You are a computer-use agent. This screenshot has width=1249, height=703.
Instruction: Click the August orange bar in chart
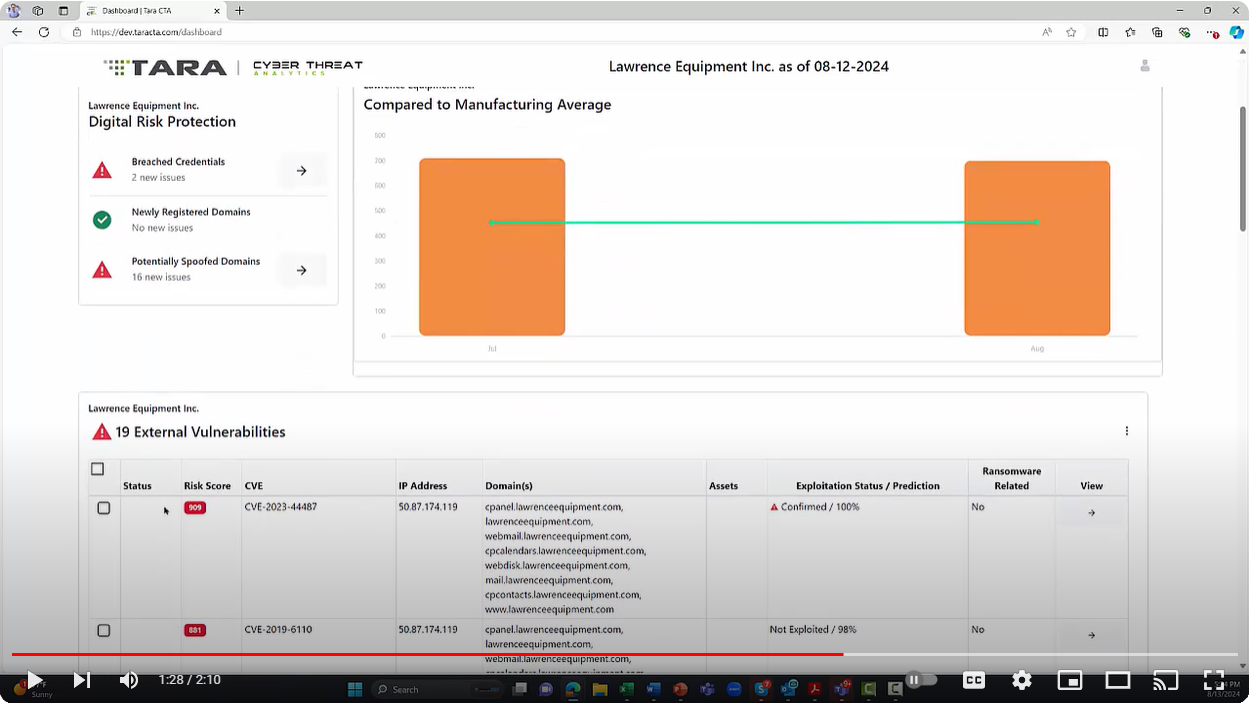tap(1037, 248)
